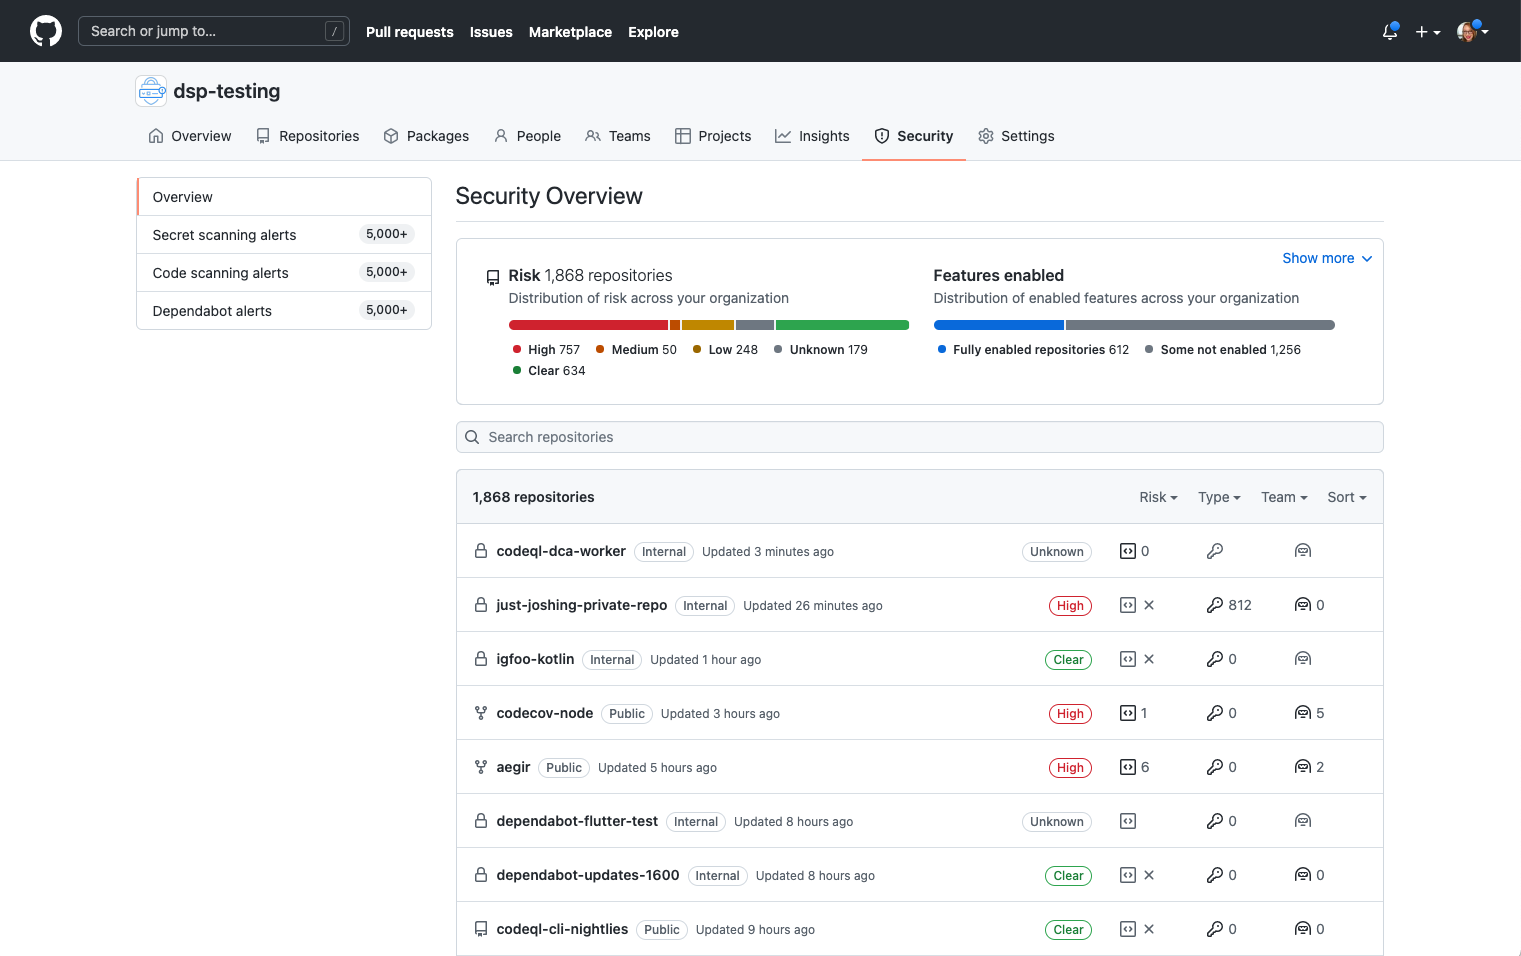Click the Dependabot icon showing 5 on codecov-node

coord(1309,712)
